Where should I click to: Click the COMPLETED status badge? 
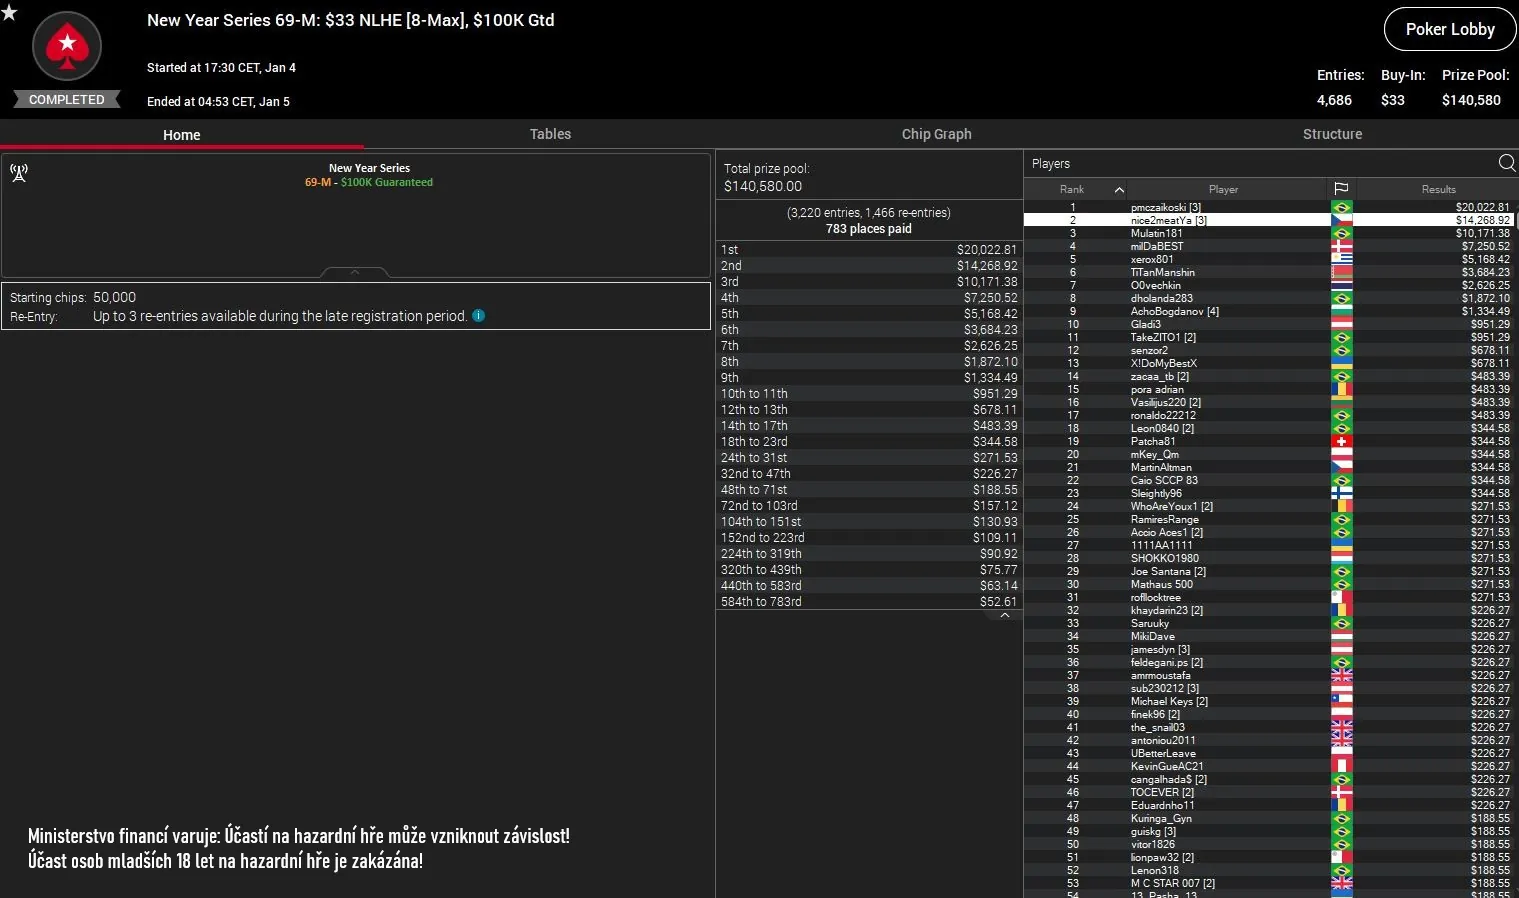pyautogui.click(x=66, y=99)
